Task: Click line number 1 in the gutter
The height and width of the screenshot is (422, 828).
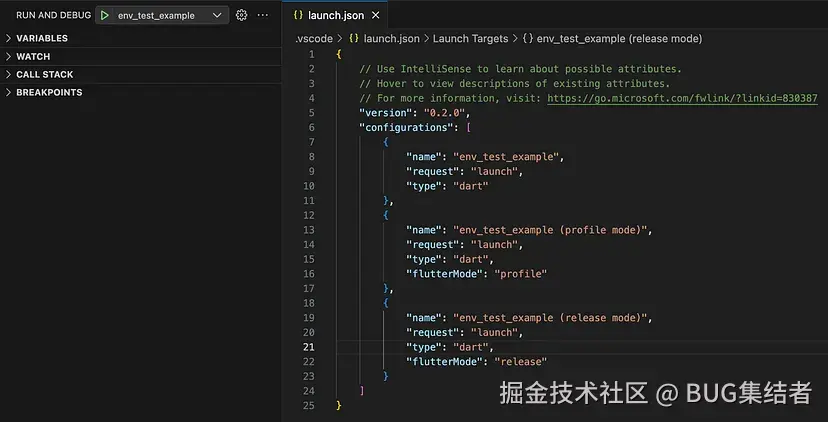Action: coord(311,54)
